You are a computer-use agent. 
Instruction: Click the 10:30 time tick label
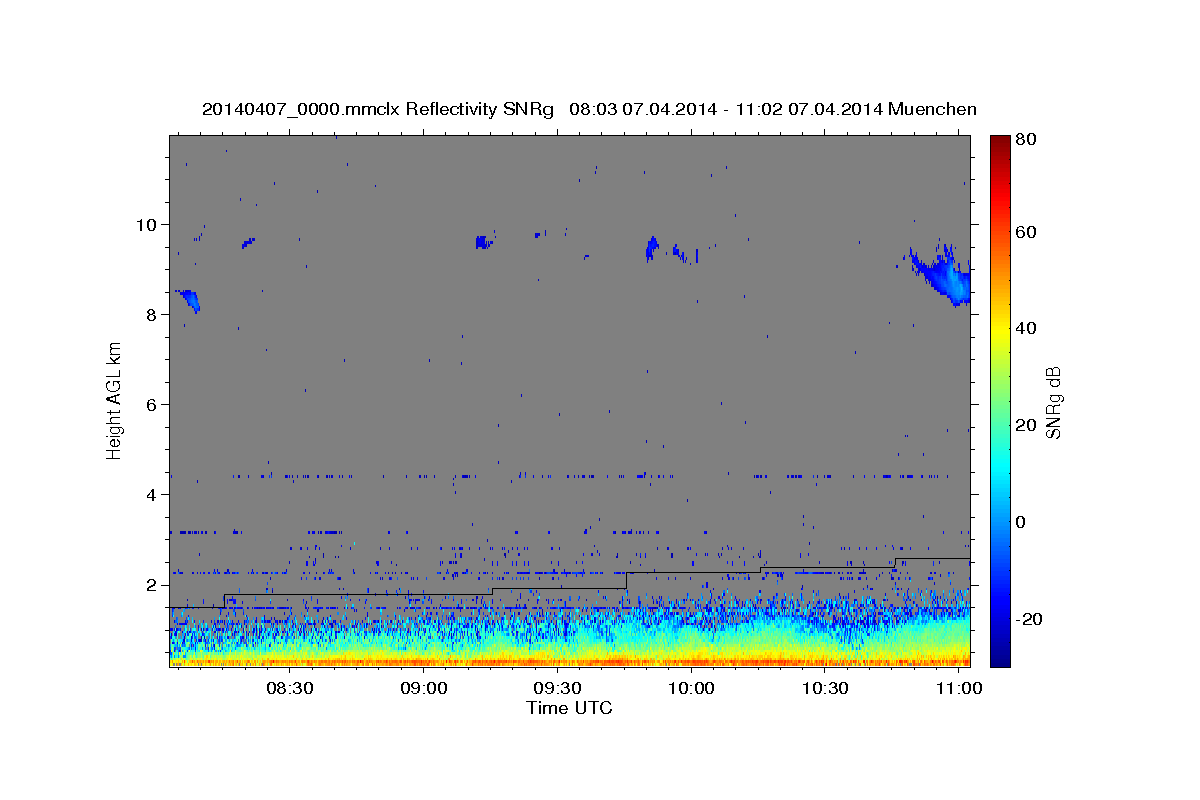pyautogui.click(x=825, y=689)
